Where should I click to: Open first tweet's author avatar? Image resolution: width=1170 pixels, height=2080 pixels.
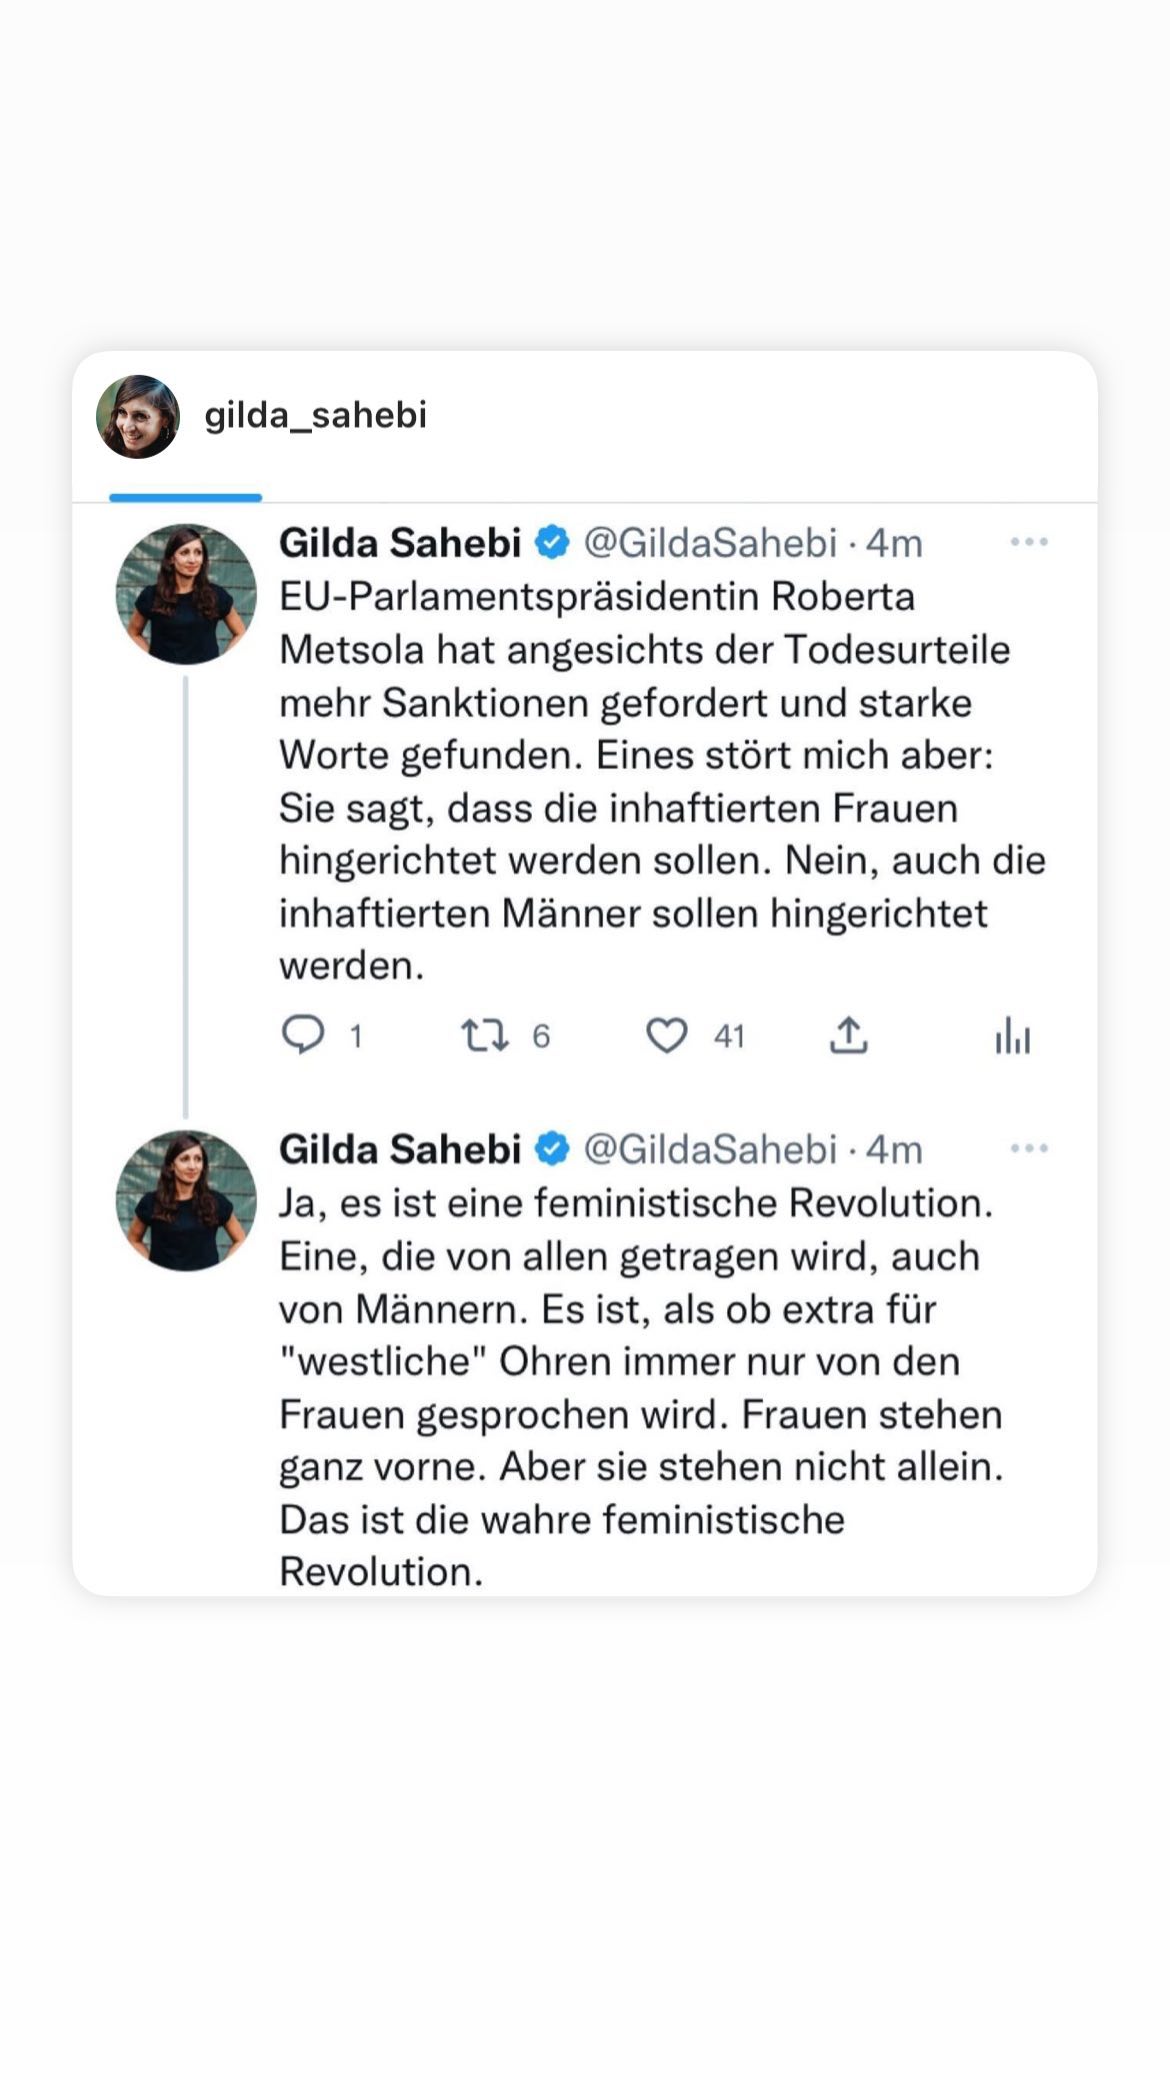click(x=186, y=594)
